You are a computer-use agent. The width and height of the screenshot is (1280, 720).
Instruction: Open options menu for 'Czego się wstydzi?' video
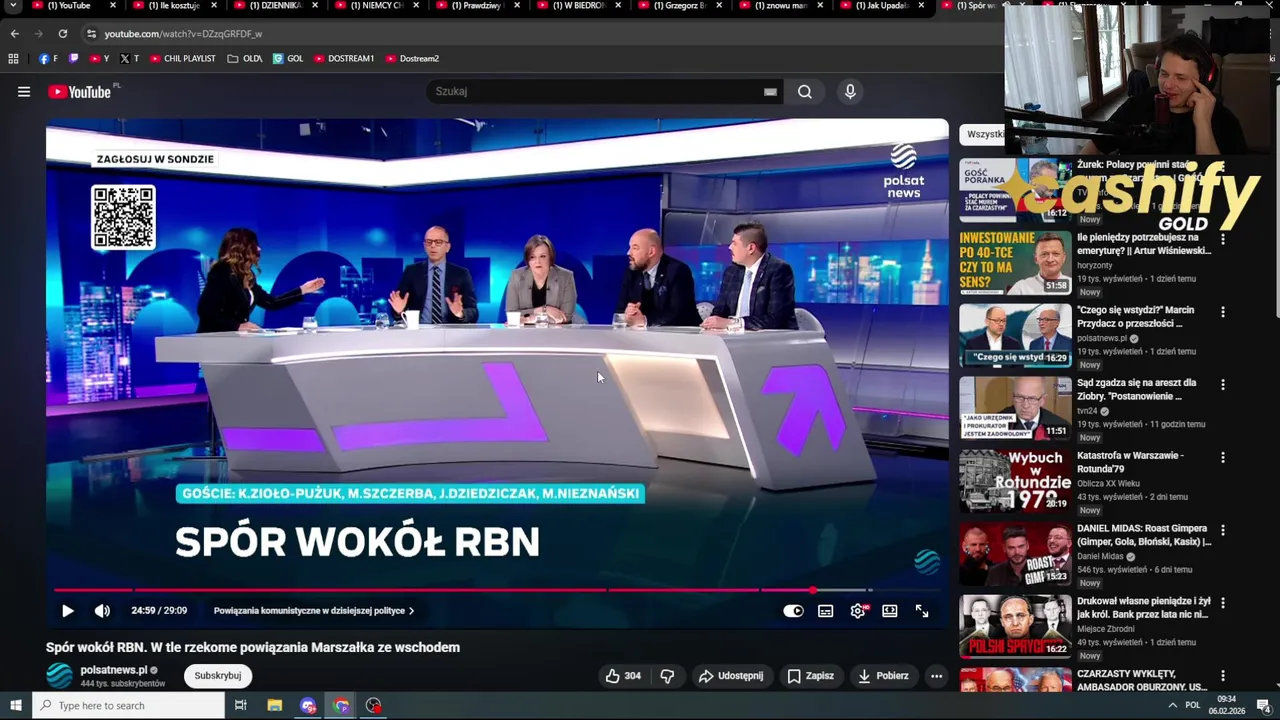[1222, 312]
